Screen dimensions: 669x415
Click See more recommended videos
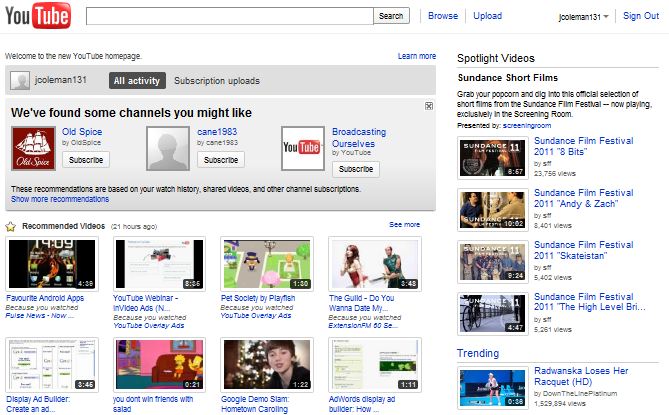coord(404,224)
